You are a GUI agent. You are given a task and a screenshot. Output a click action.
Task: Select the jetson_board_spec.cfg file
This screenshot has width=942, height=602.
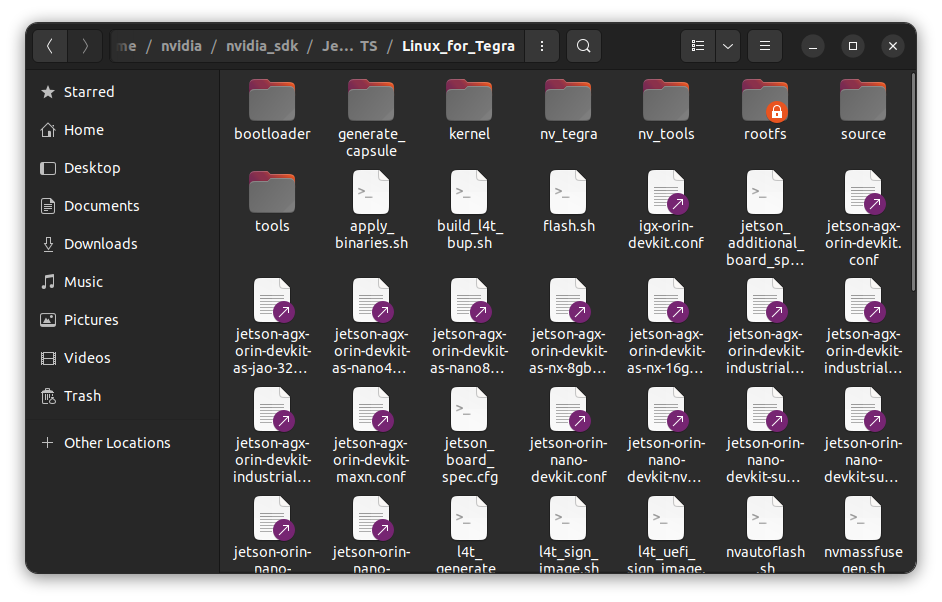tap(469, 436)
